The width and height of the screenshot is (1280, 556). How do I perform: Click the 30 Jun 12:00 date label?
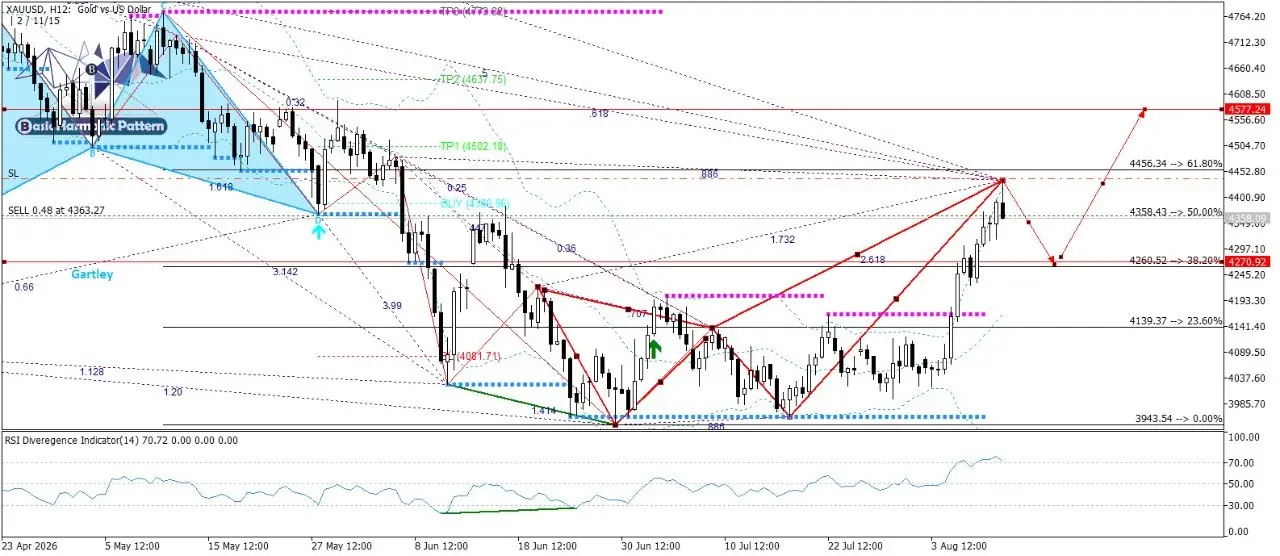click(651, 546)
